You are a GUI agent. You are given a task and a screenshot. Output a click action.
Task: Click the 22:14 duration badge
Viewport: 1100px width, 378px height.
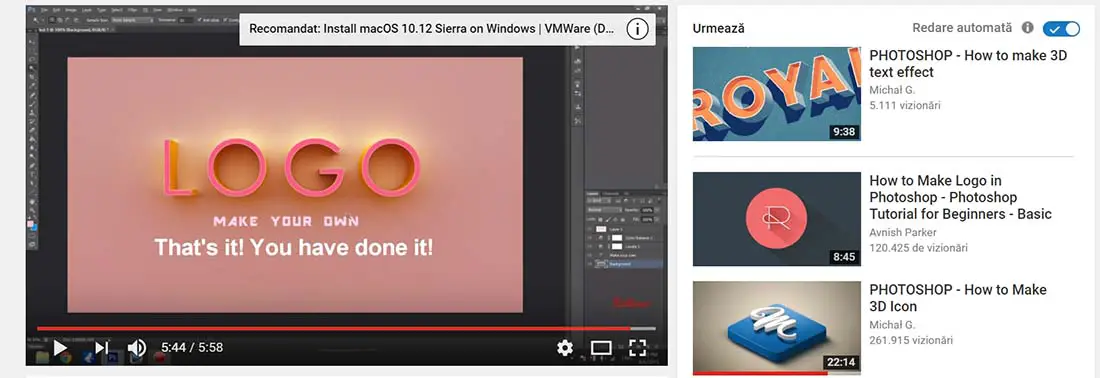point(841,363)
